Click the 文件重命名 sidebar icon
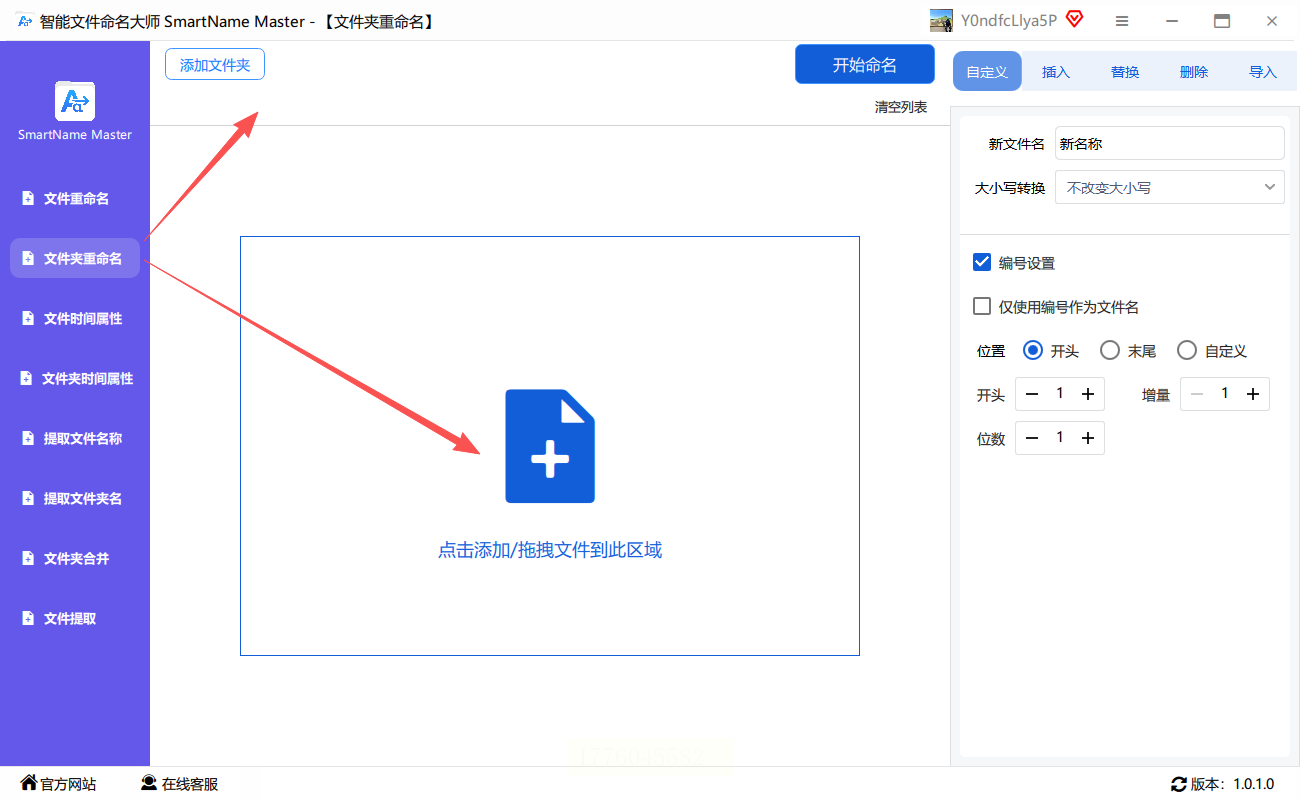The height and width of the screenshot is (800, 1300). (28, 198)
